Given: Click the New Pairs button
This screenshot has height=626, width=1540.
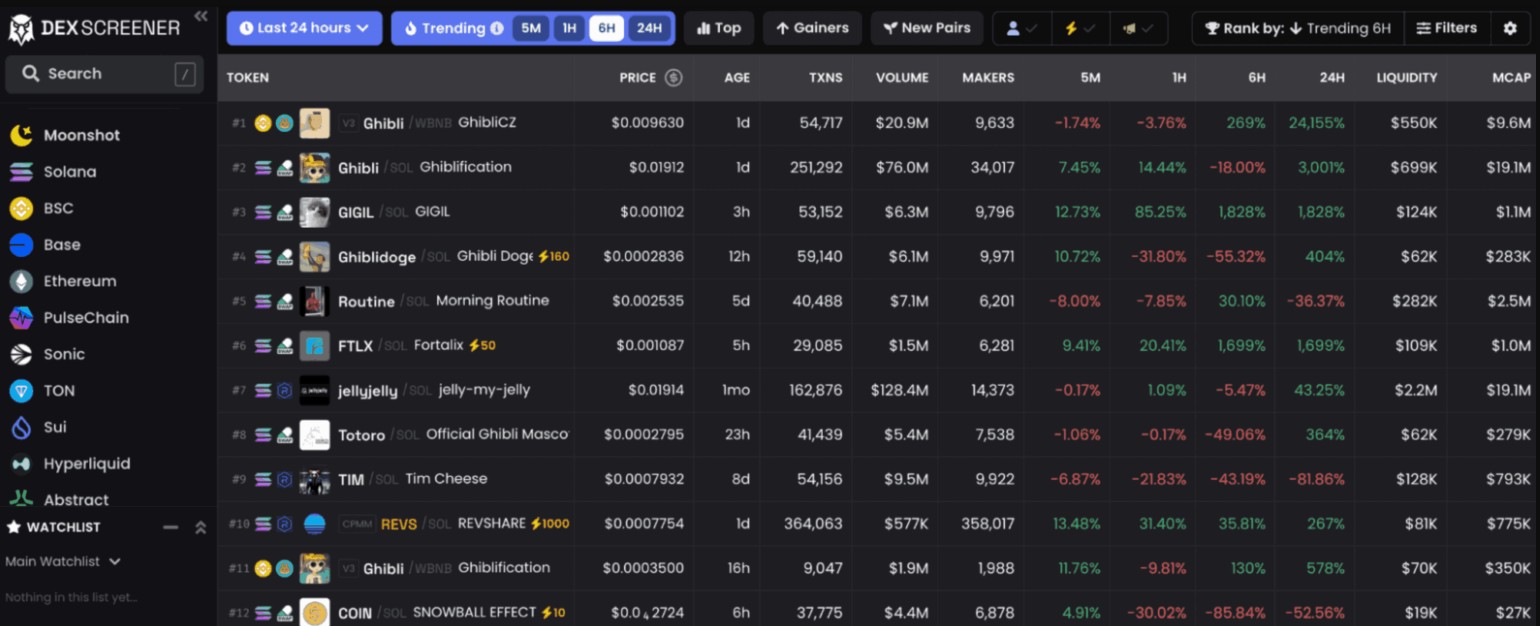Looking at the screenshot, I should tap(927, 28).
